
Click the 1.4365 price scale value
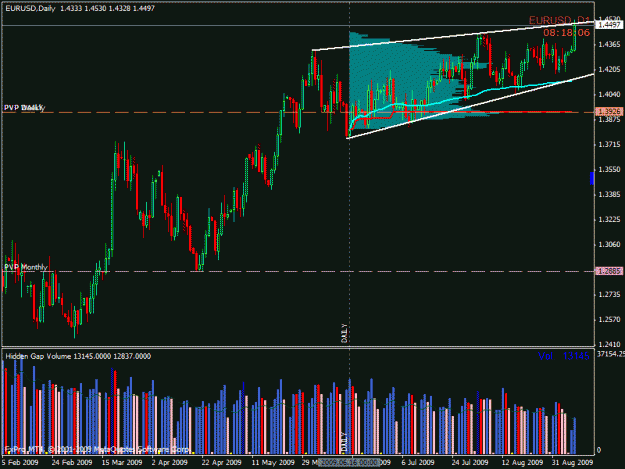609,44
